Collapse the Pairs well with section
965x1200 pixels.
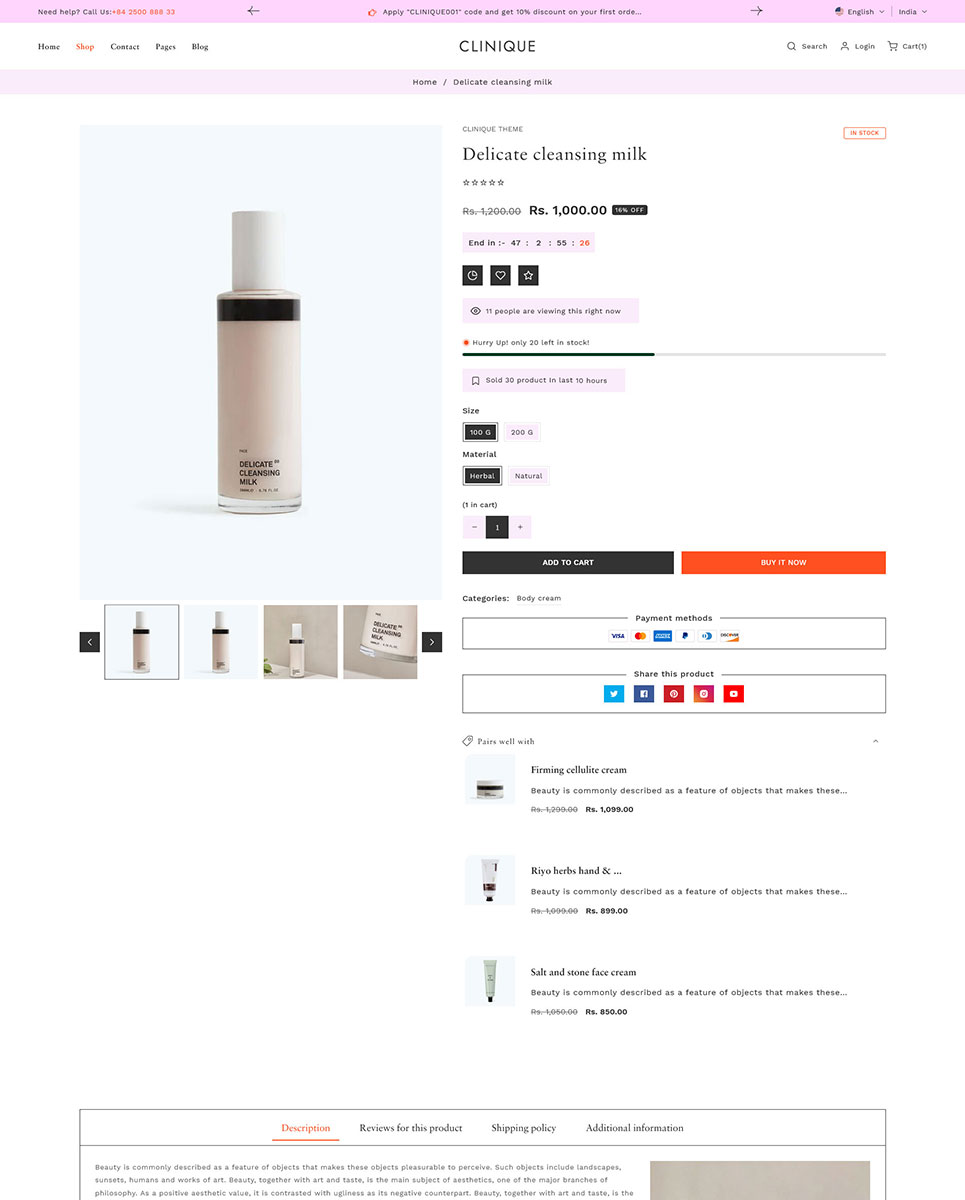tap(876, 741)
